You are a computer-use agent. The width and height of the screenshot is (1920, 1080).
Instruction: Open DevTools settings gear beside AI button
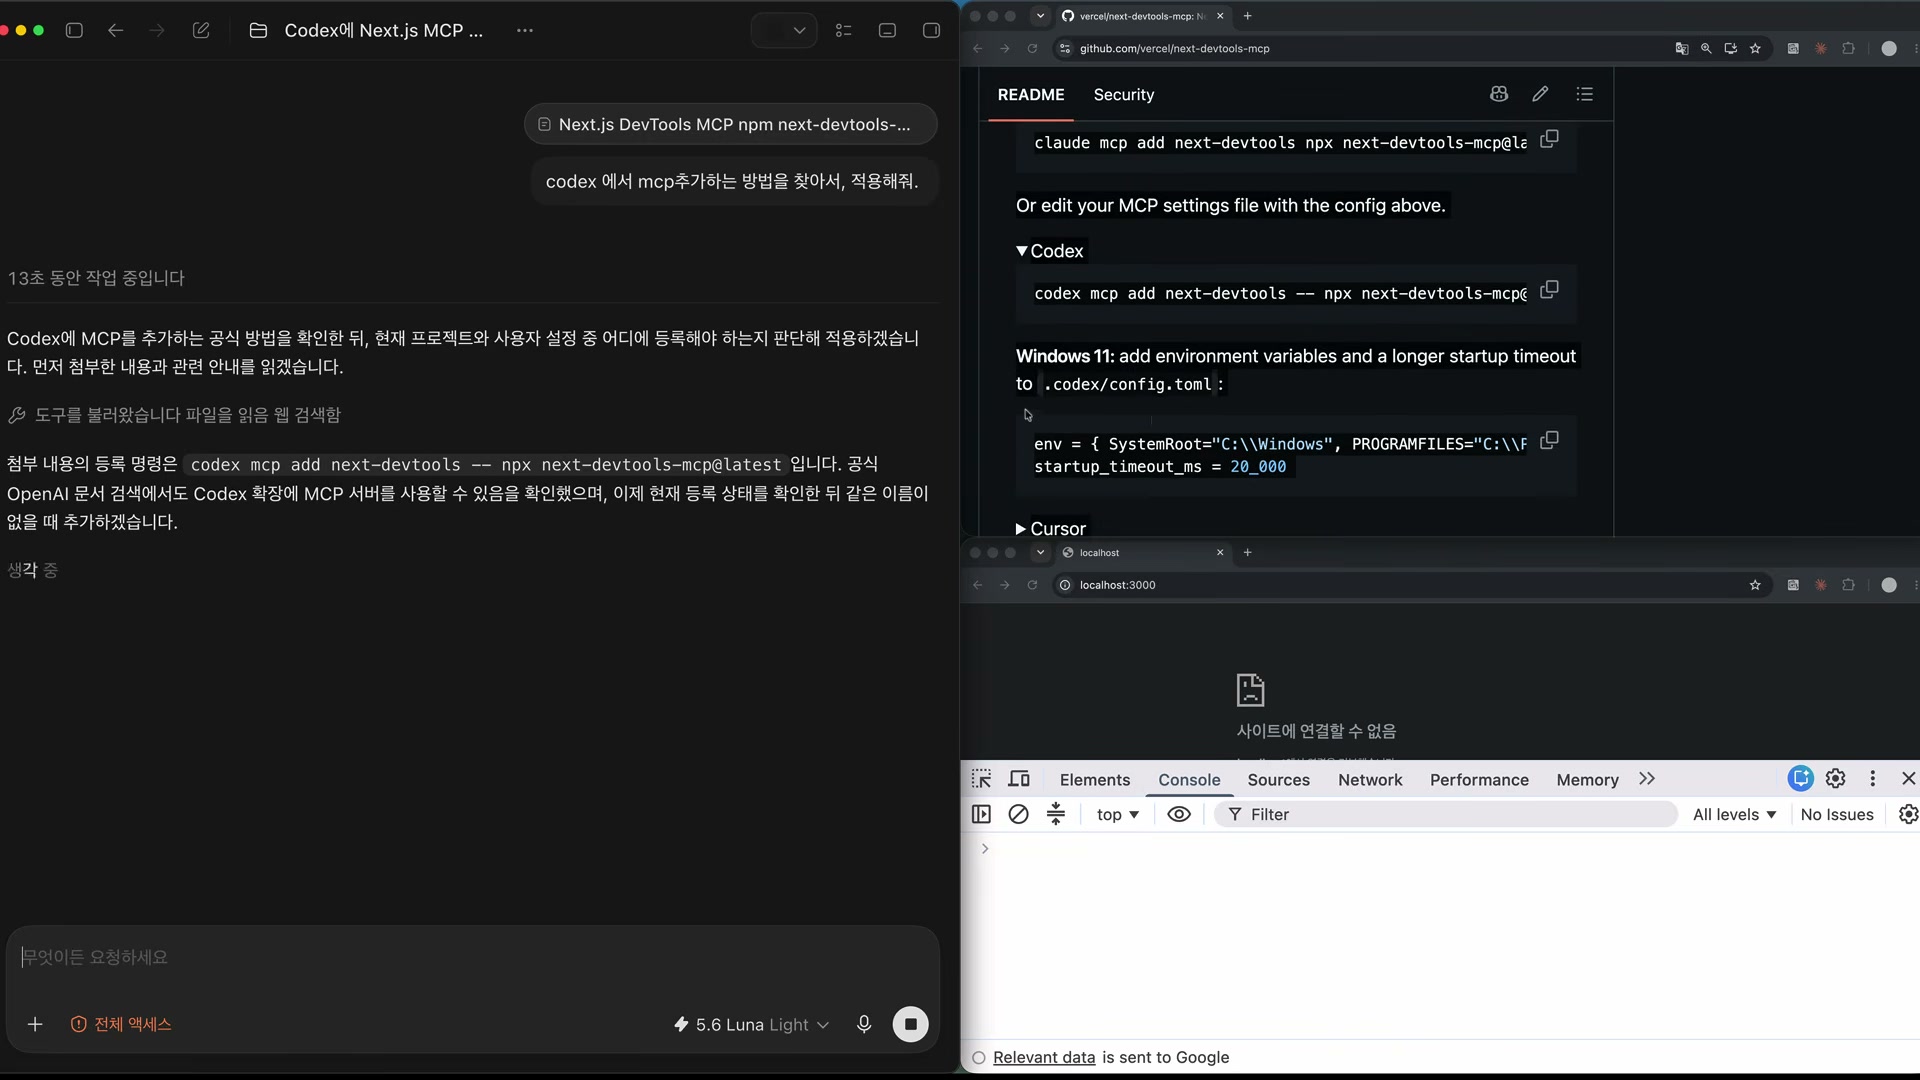point(1836,778)
